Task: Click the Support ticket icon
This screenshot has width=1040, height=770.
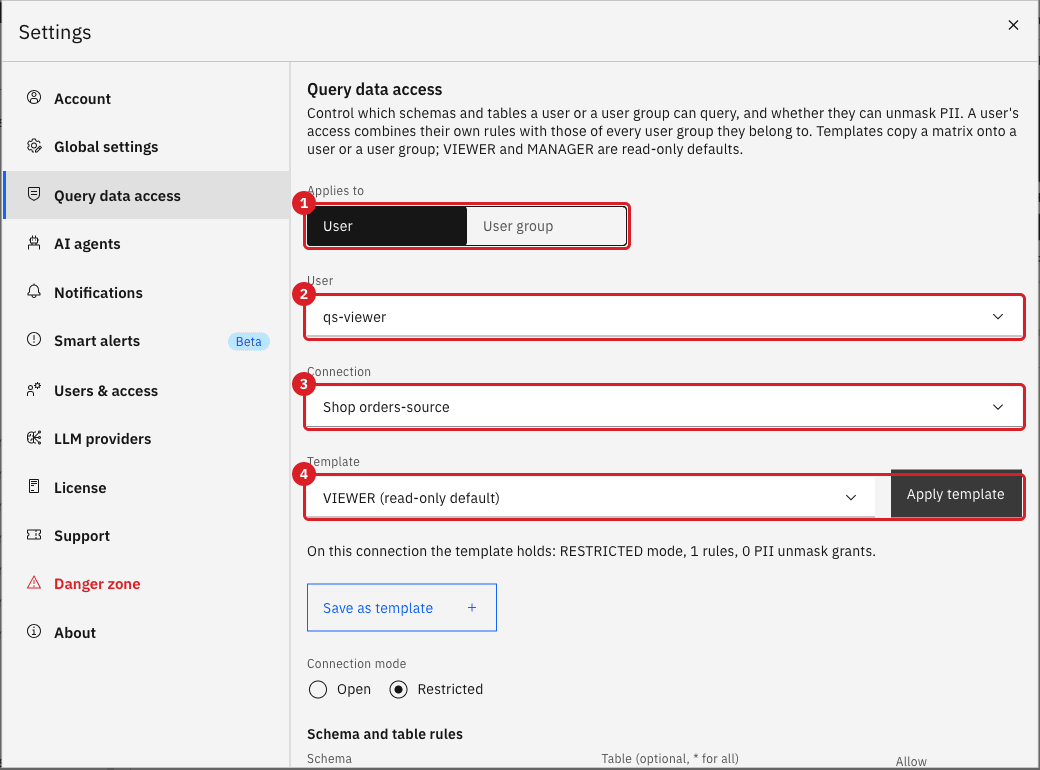Action: [x=34, y=535]
